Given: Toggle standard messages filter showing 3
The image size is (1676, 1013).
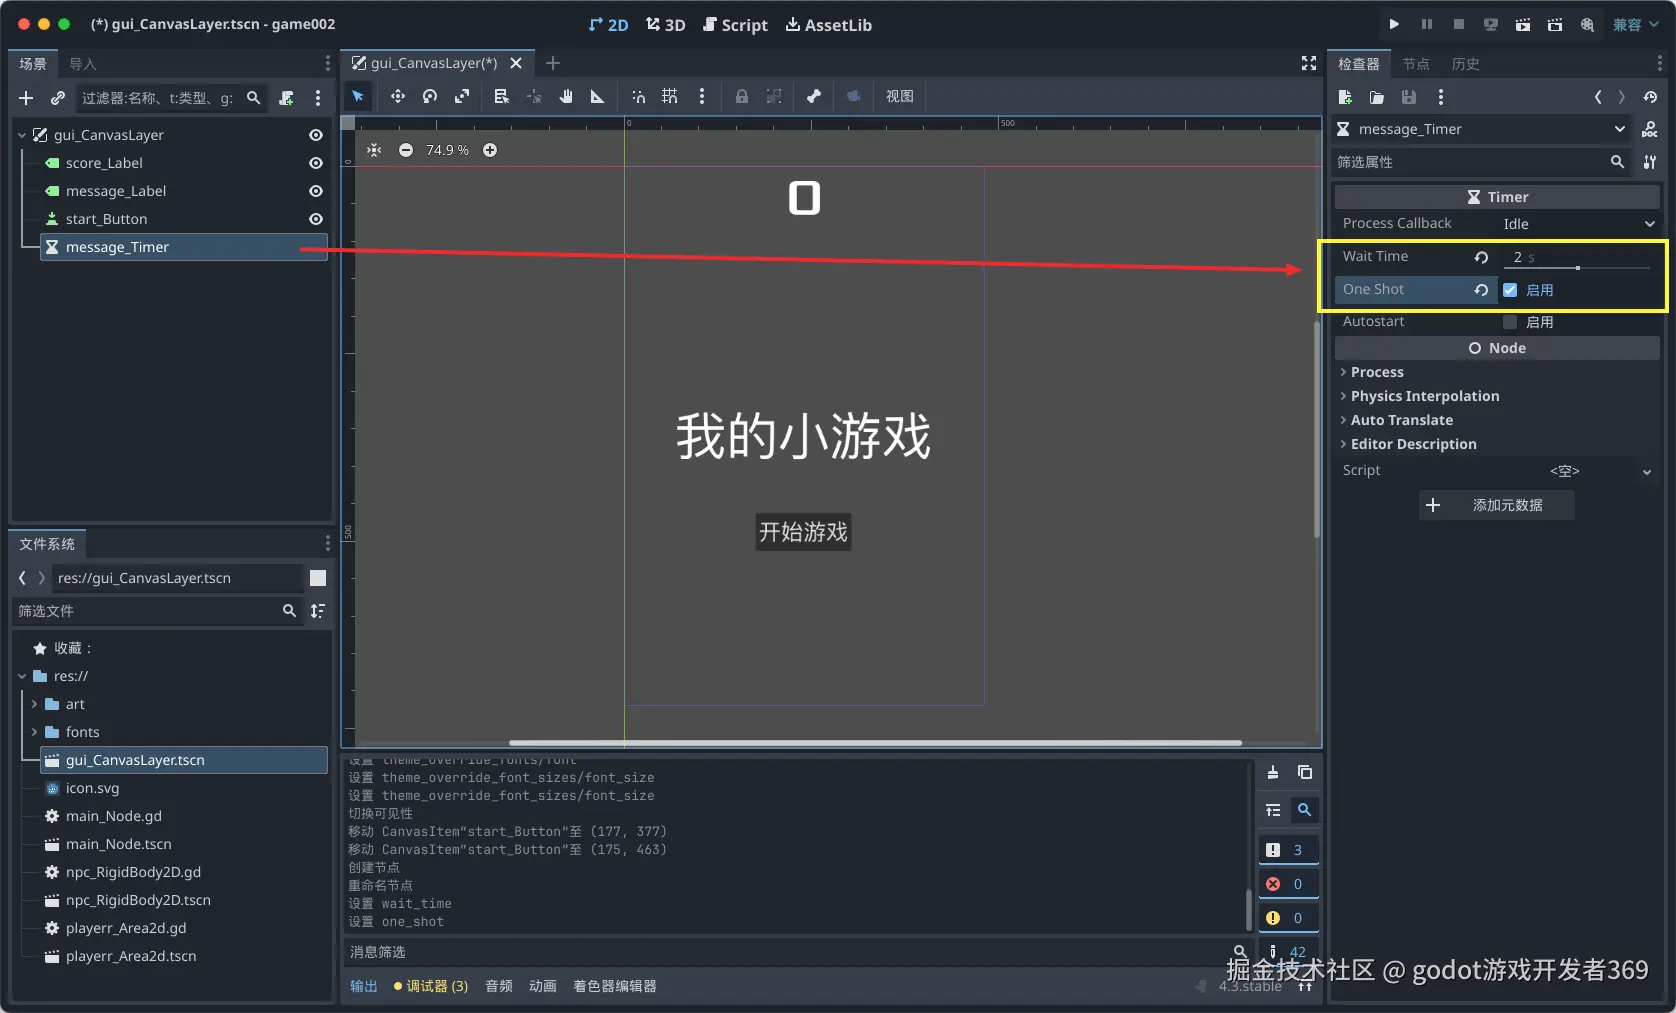Looking at the screenshot, I should click(1288, 850).
